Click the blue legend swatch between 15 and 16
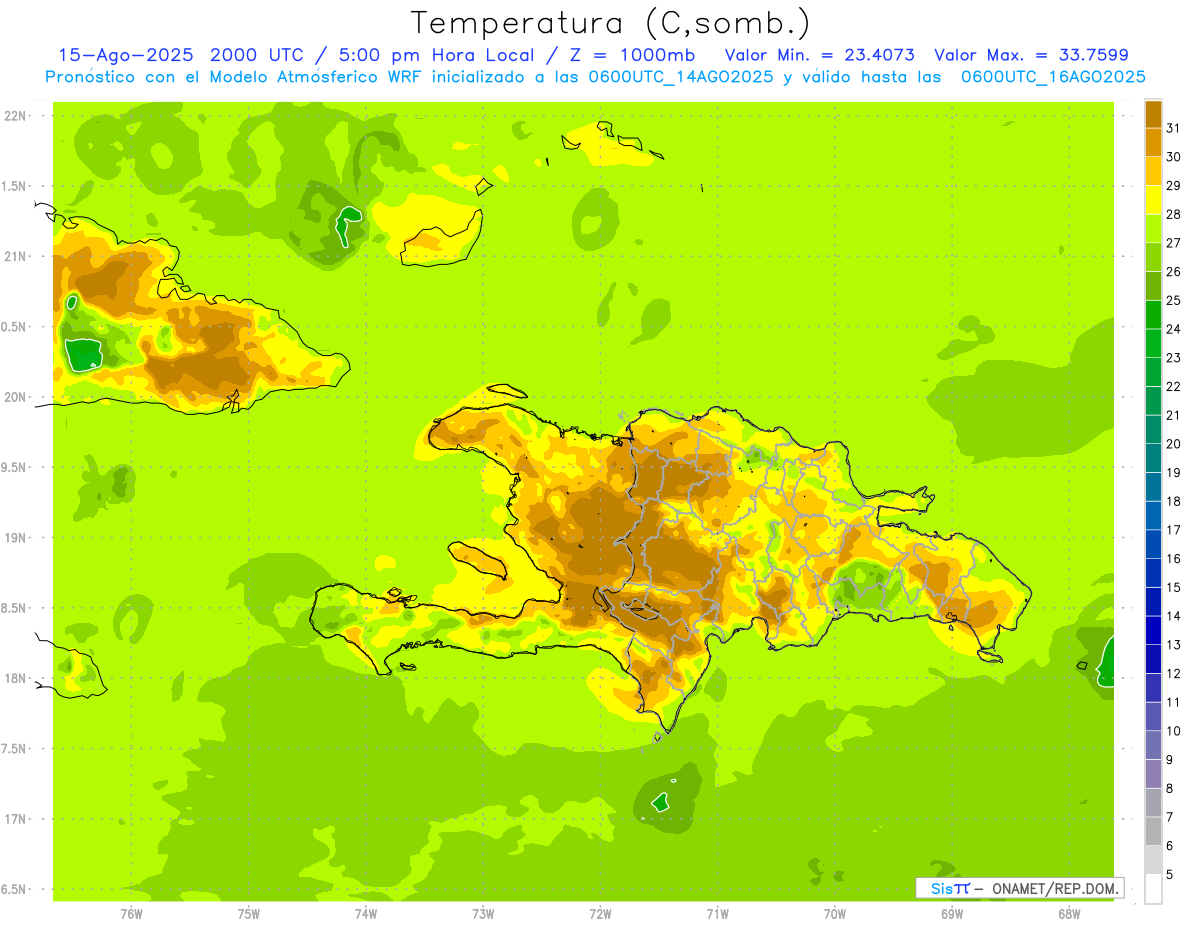 pyautogui.click(x=1153, y=572)
